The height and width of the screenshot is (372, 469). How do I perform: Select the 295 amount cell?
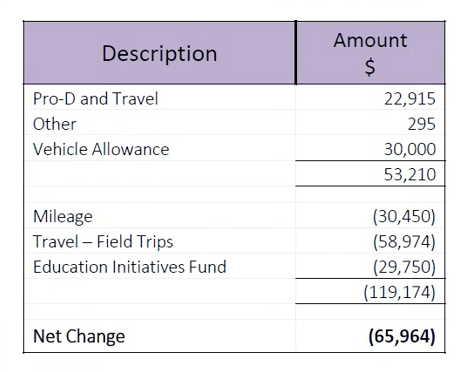tap(370, 123)
